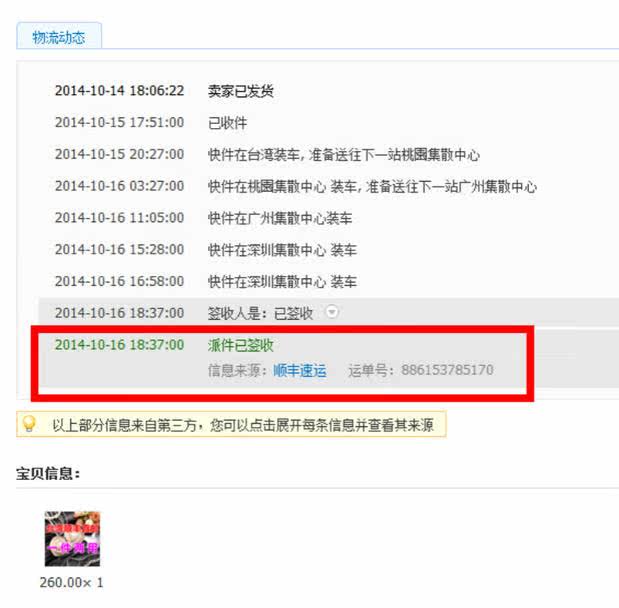This screenshot has width=619, height=608.
Task: Click the 信息来源 label
Action: (x=237, y=370)
